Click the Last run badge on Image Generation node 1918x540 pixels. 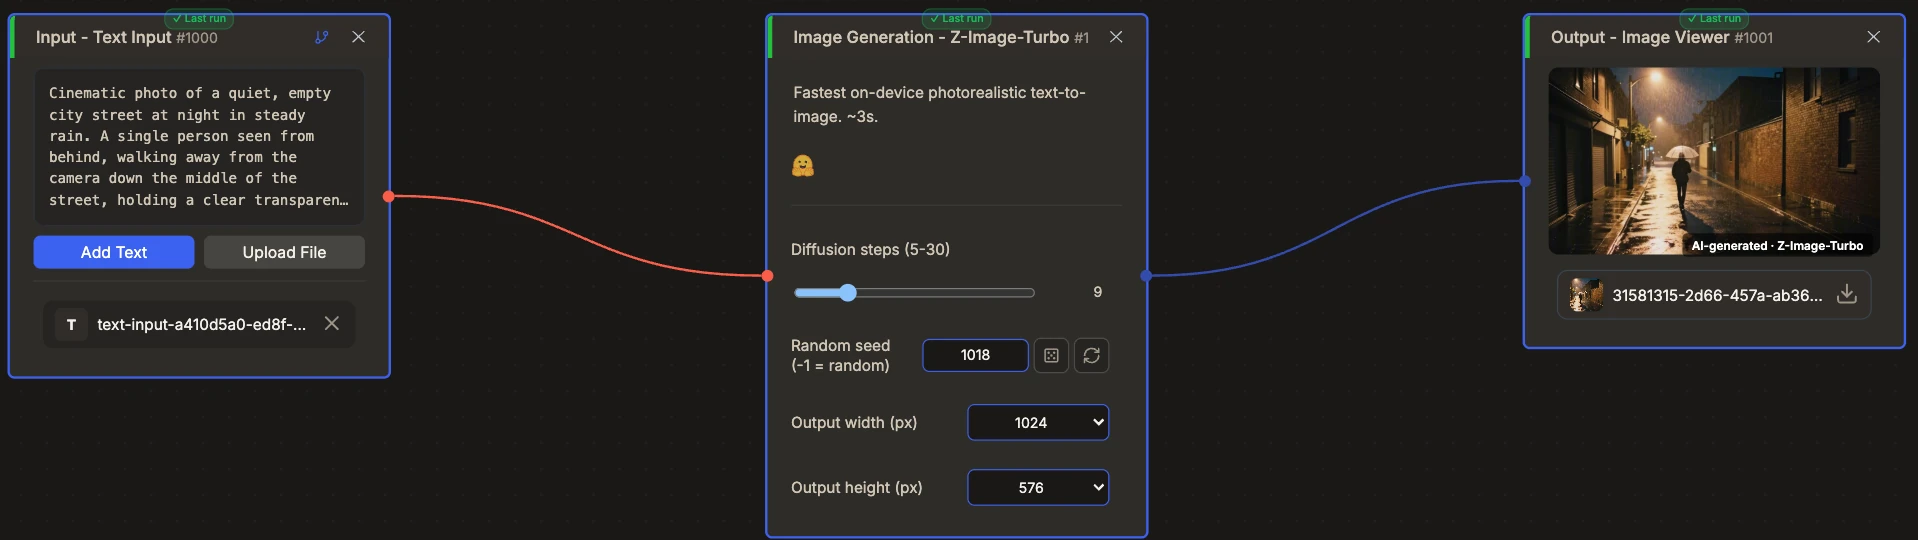[x=957, y=18]
